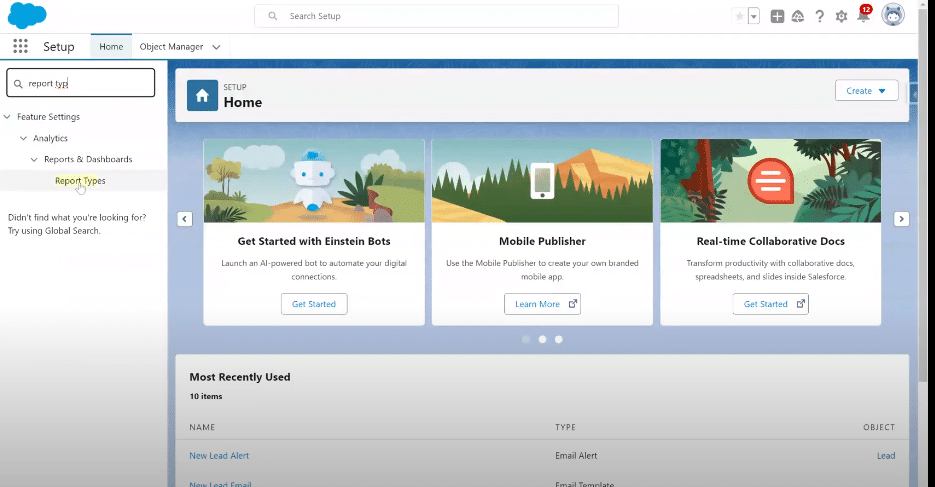Collapse the Analytics tree node
The image size is (935, 487).
pos(23,138)
